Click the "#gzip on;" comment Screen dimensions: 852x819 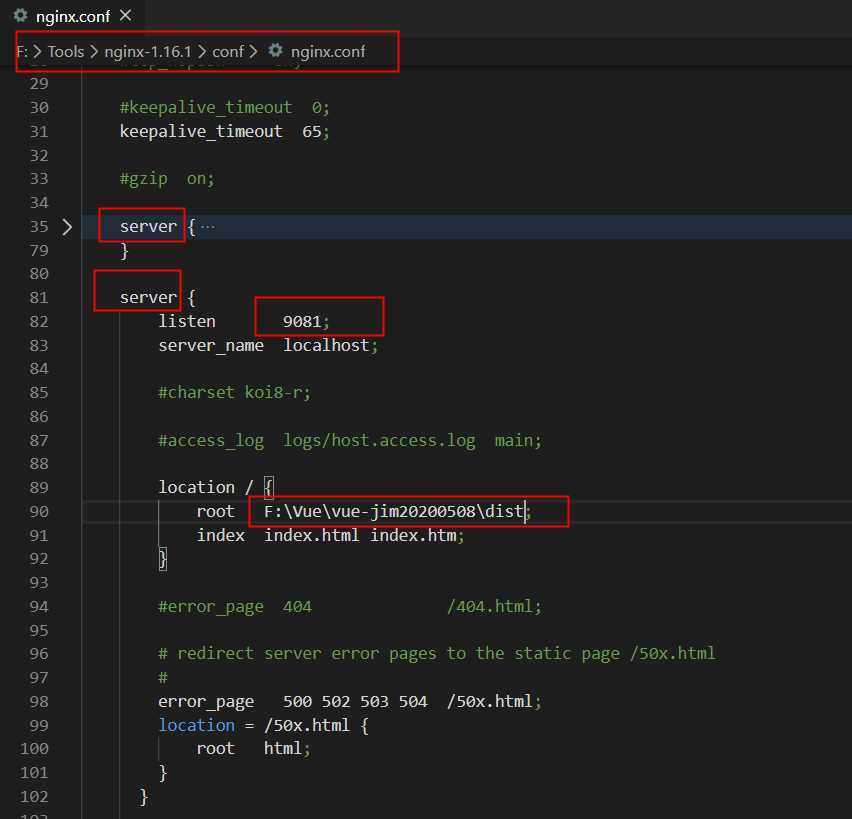pos(167,179)
